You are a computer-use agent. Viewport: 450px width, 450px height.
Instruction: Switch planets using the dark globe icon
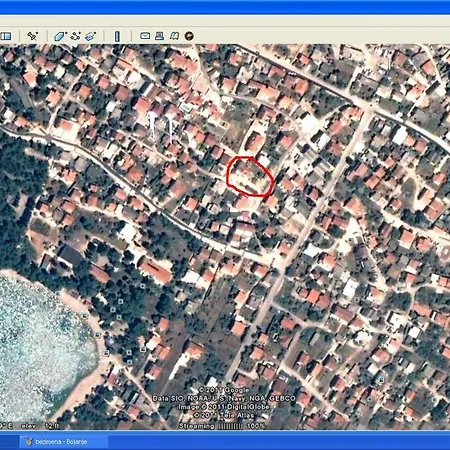(x=189, y=36)
